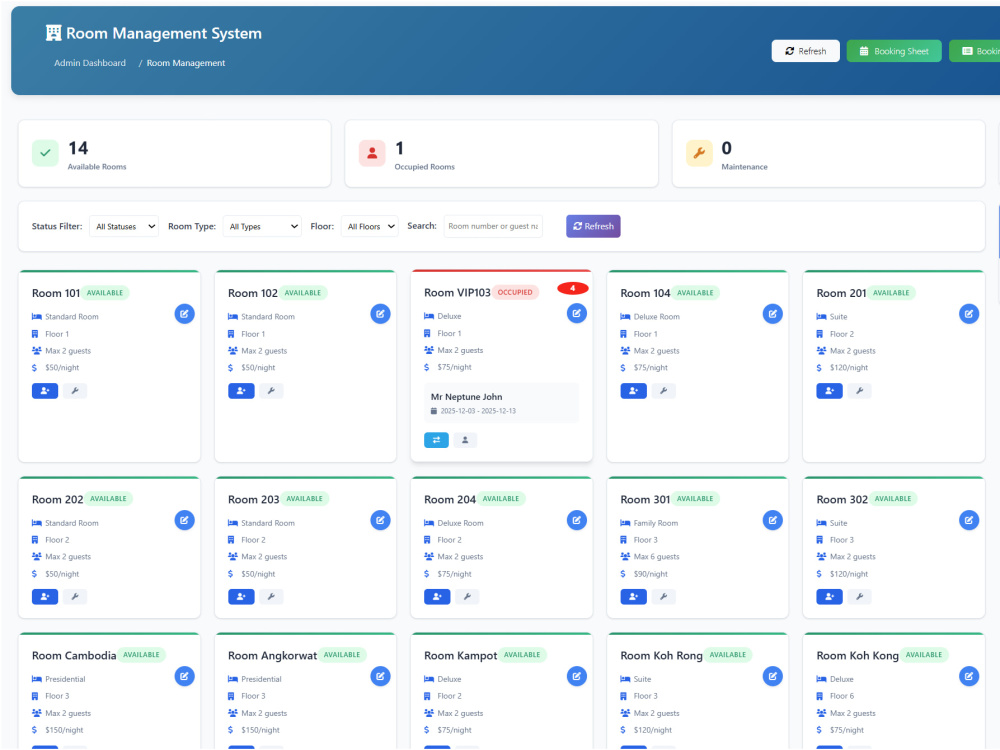Open the Room Type dropdown
1000x750 pixels.
[x=262, y=226]
